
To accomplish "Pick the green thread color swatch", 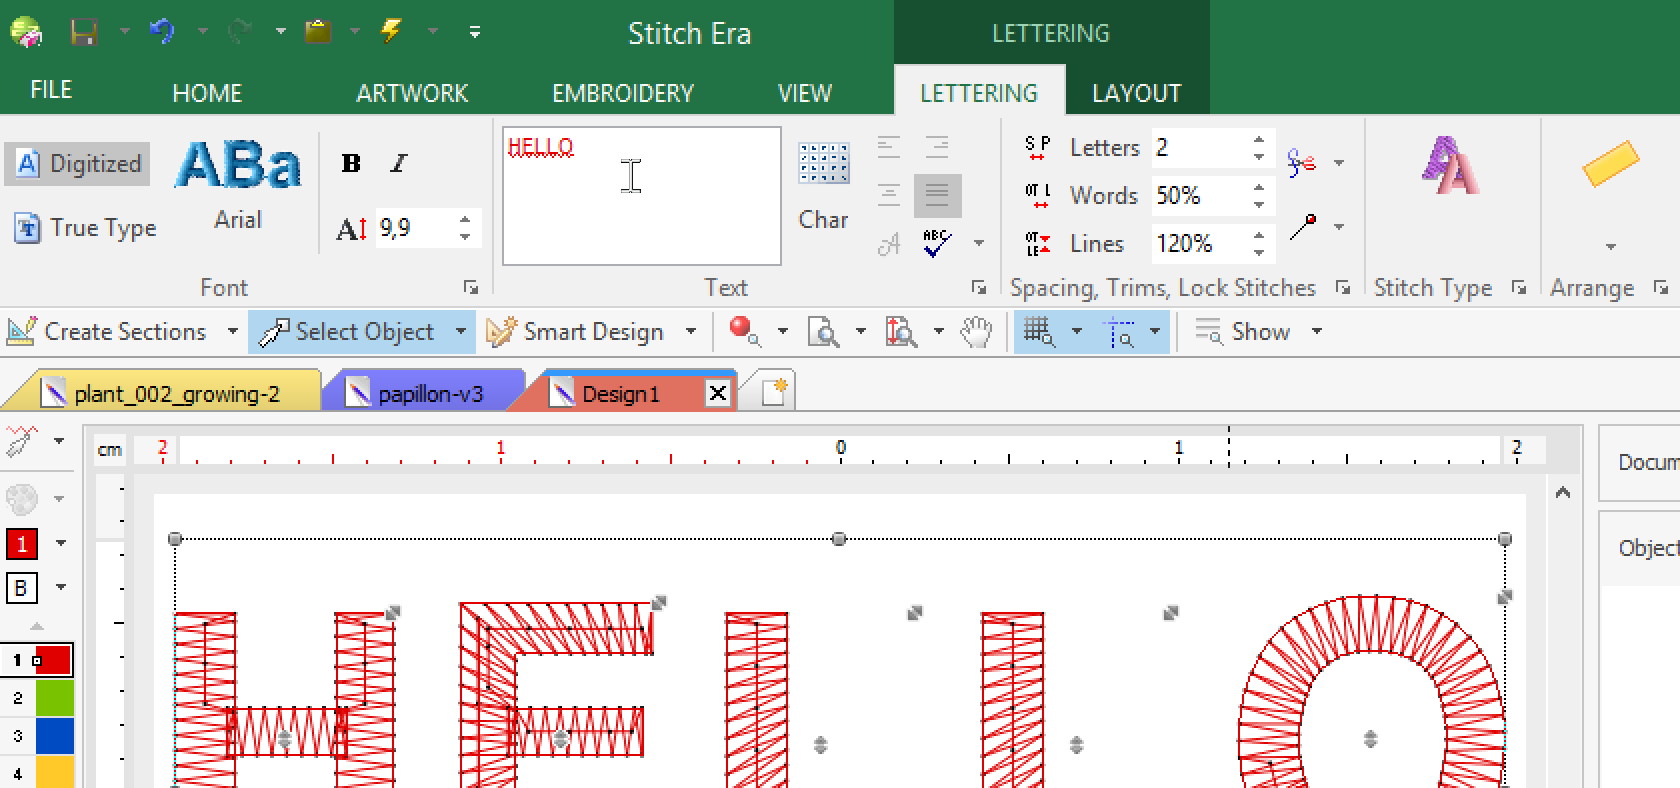I will (x=54, y=698).
